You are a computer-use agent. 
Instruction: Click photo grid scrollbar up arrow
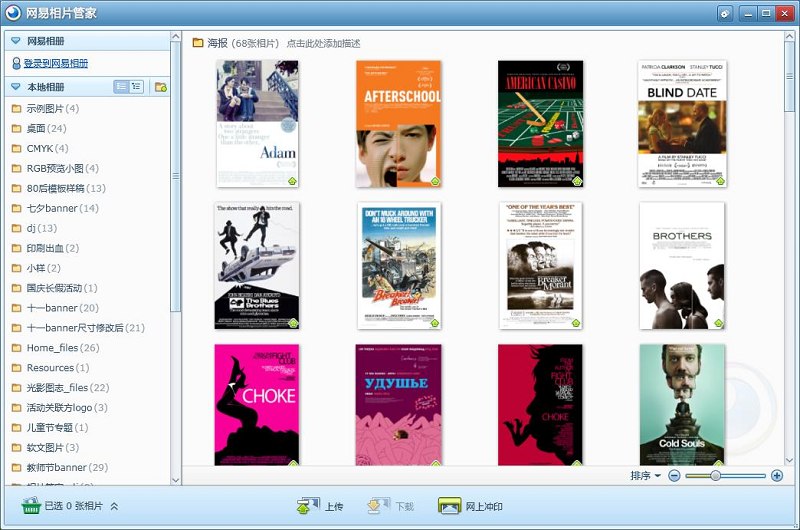tap(790, 37)
